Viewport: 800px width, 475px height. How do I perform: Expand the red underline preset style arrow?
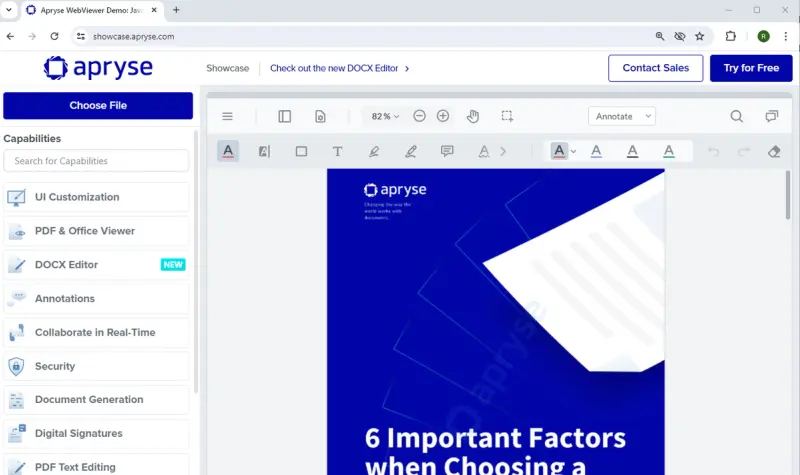click(573, 152)
